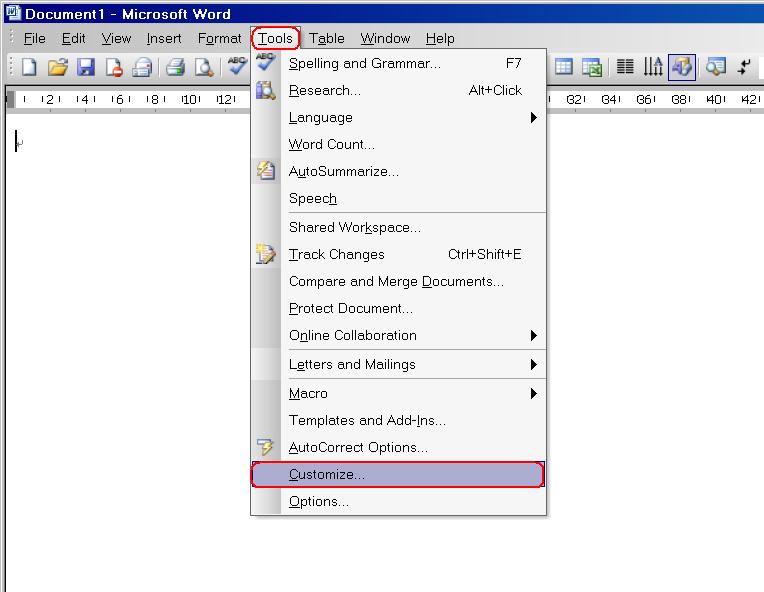
Task: Select AutoSummarize... menu entry
Action: (x=399, y=172)
